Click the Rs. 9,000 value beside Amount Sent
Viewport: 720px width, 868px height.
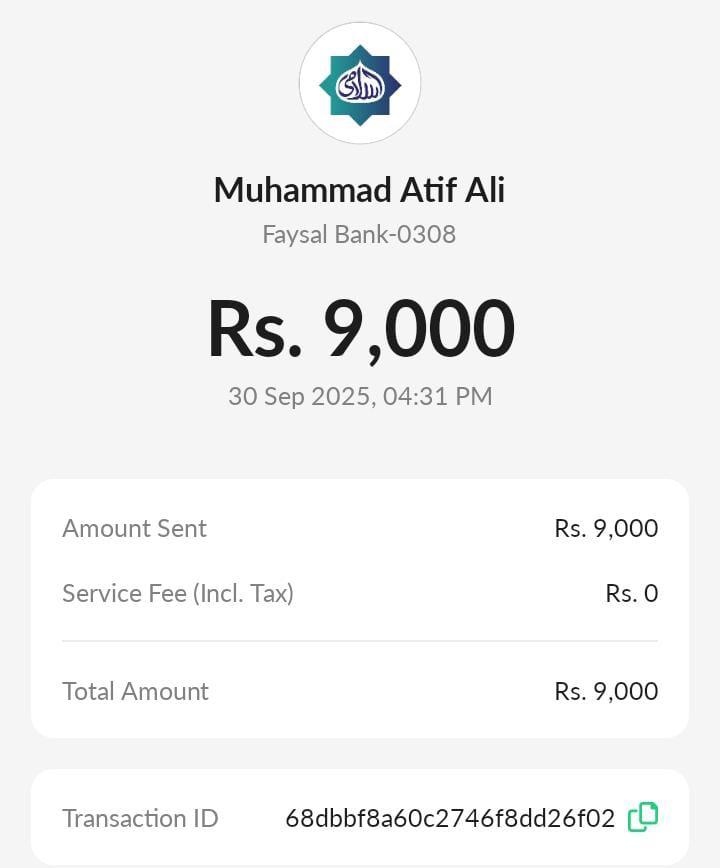click(606, 528)
